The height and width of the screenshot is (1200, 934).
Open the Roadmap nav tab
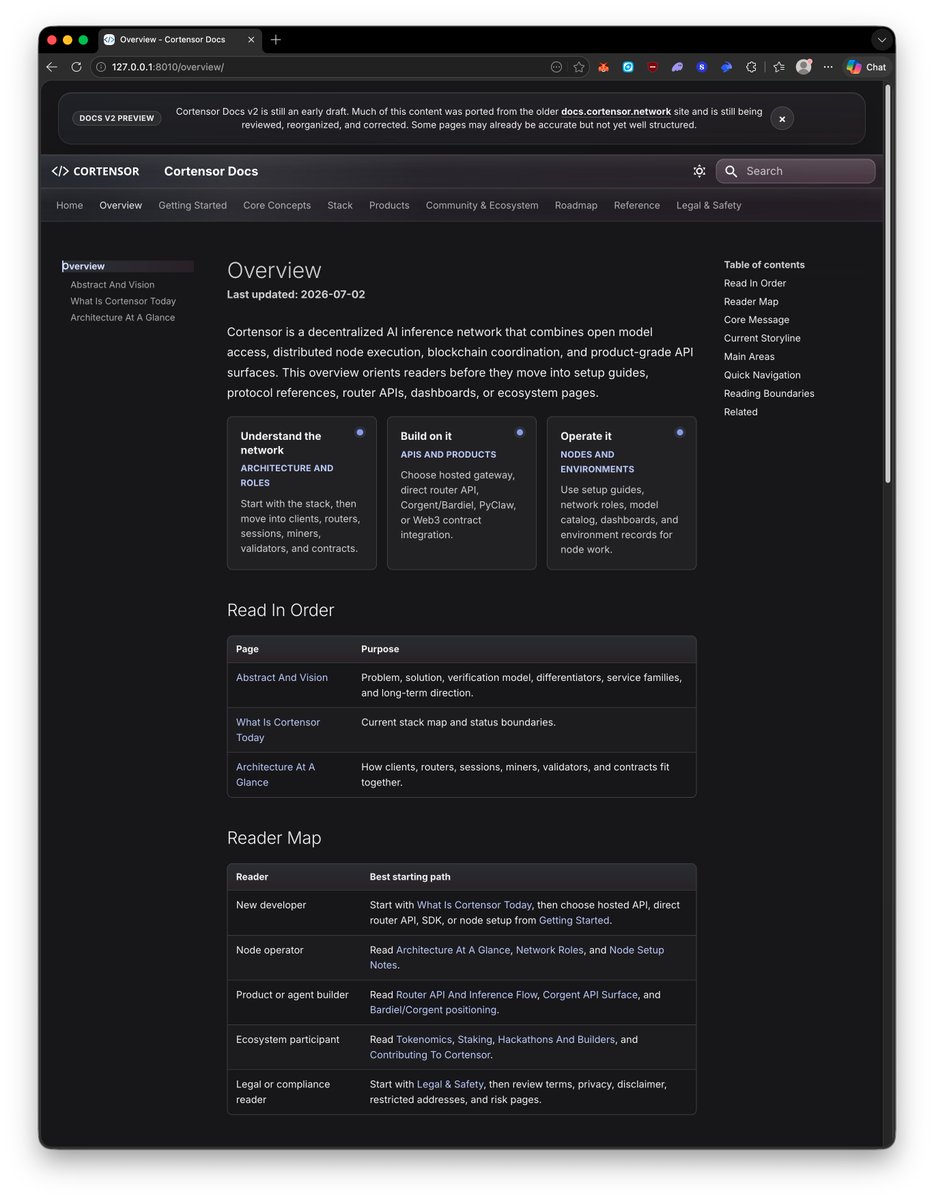pos(576,205)
